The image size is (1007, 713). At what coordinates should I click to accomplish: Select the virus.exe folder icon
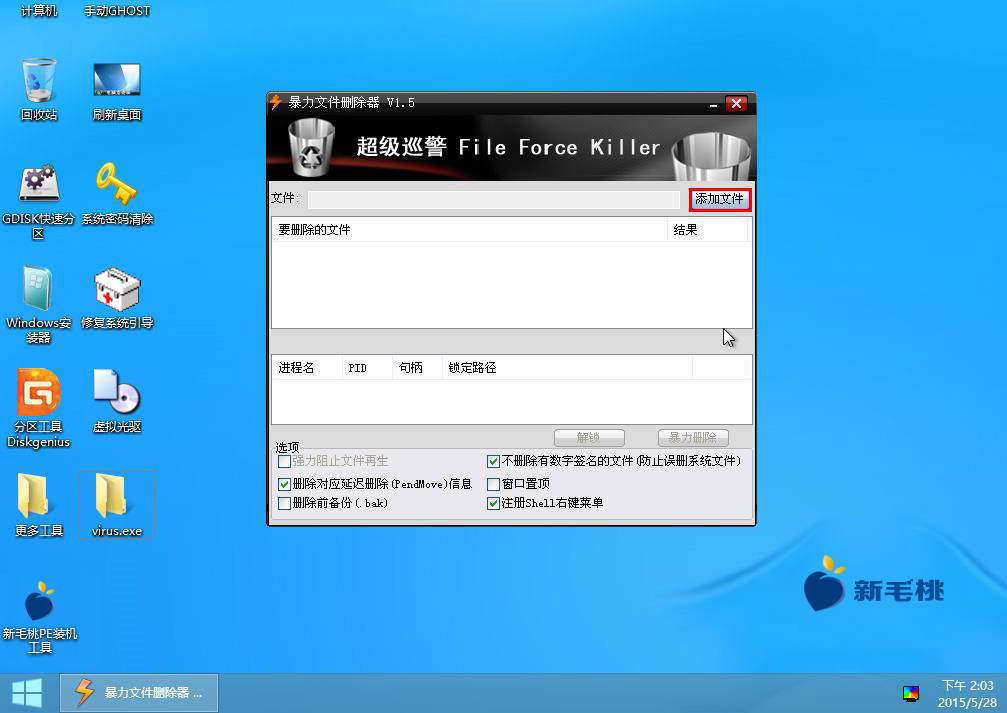pyautogui.click(x=117, y=505)
